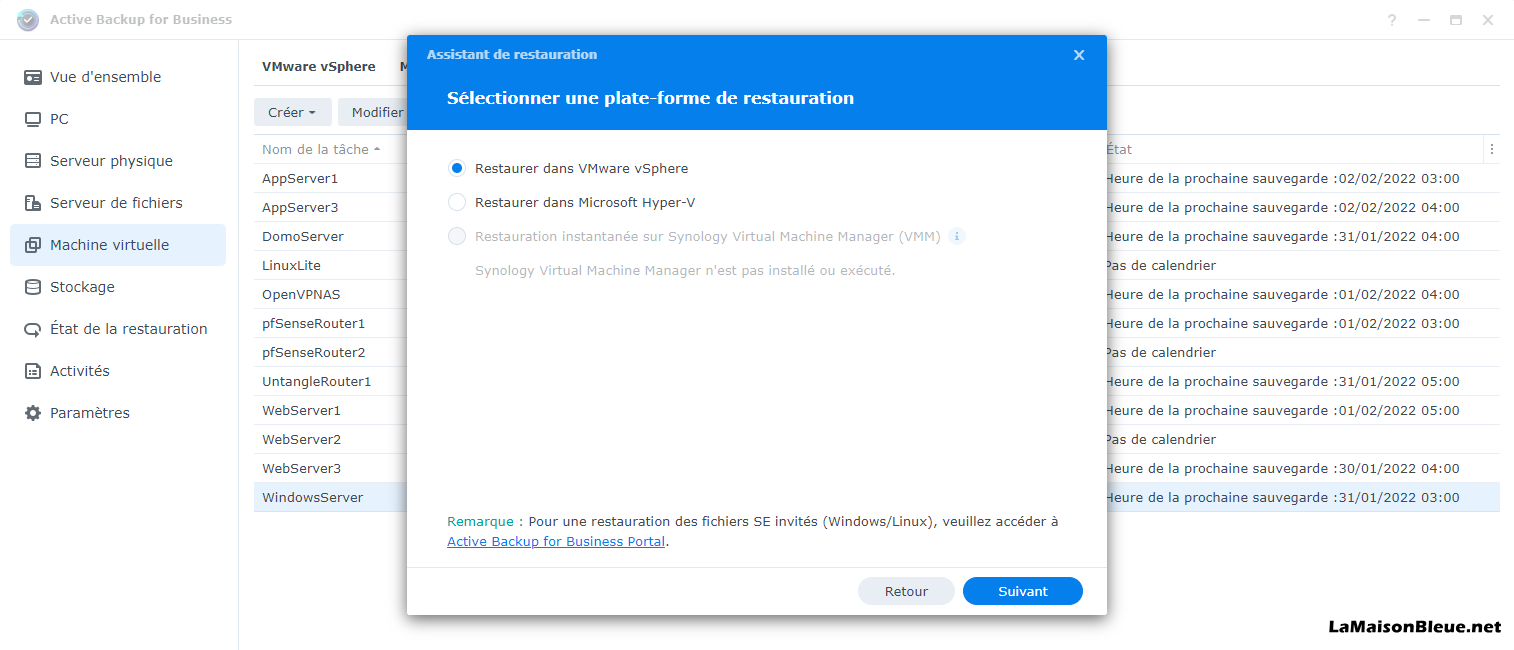
Task: Click the Machine virtuelle icon
Action: point(33,245)
